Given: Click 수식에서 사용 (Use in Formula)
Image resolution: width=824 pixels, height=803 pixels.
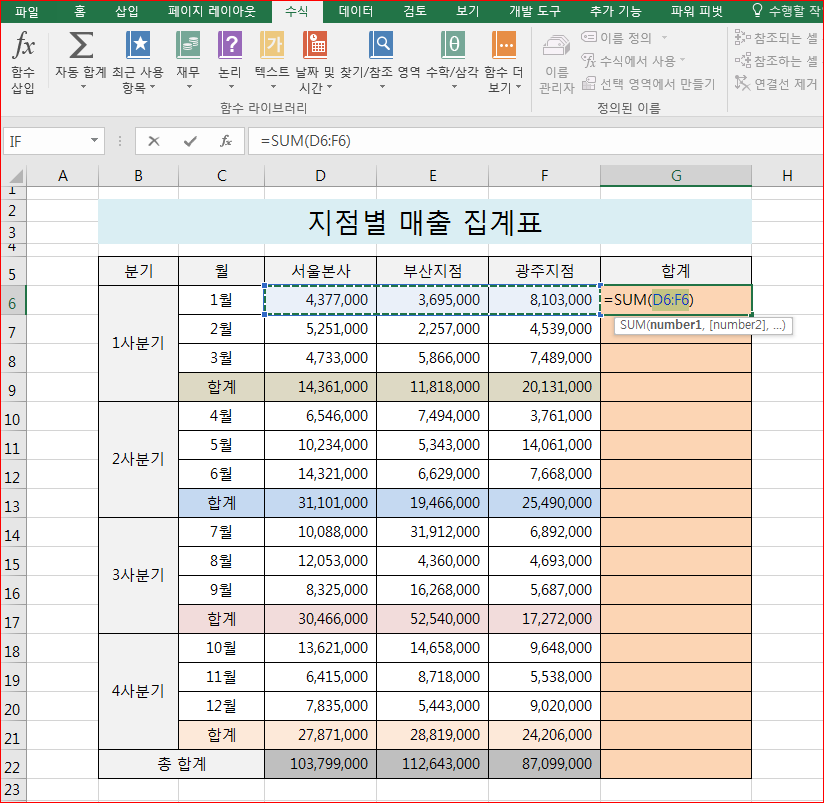Looking at the screenshot, I should click(x=629, y=60).
